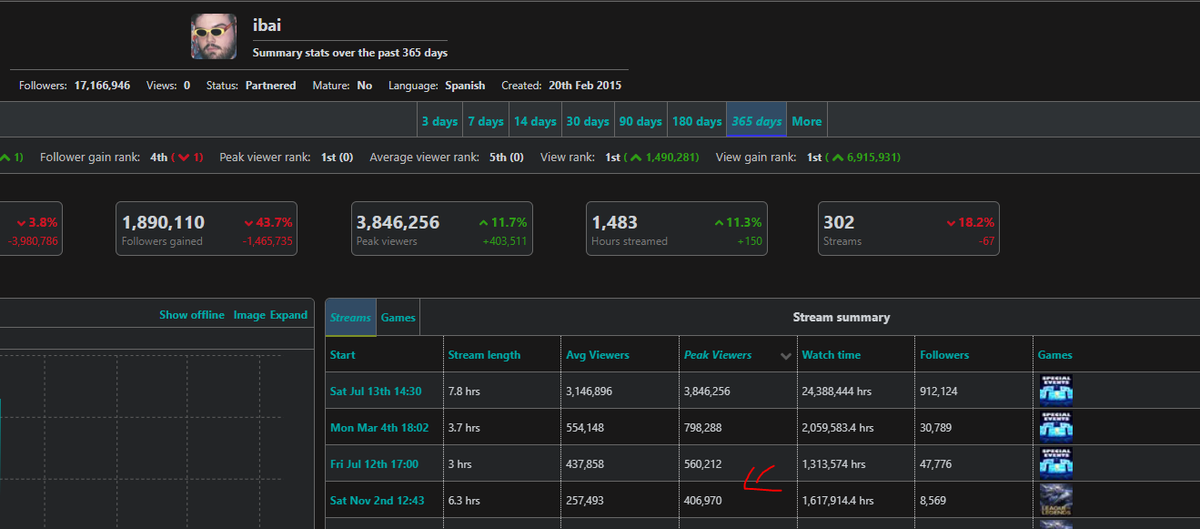The height and width of the screenshot is (529, 1200).
Task: Sort table by Avg Viewers column
Action: pos(597,355)
